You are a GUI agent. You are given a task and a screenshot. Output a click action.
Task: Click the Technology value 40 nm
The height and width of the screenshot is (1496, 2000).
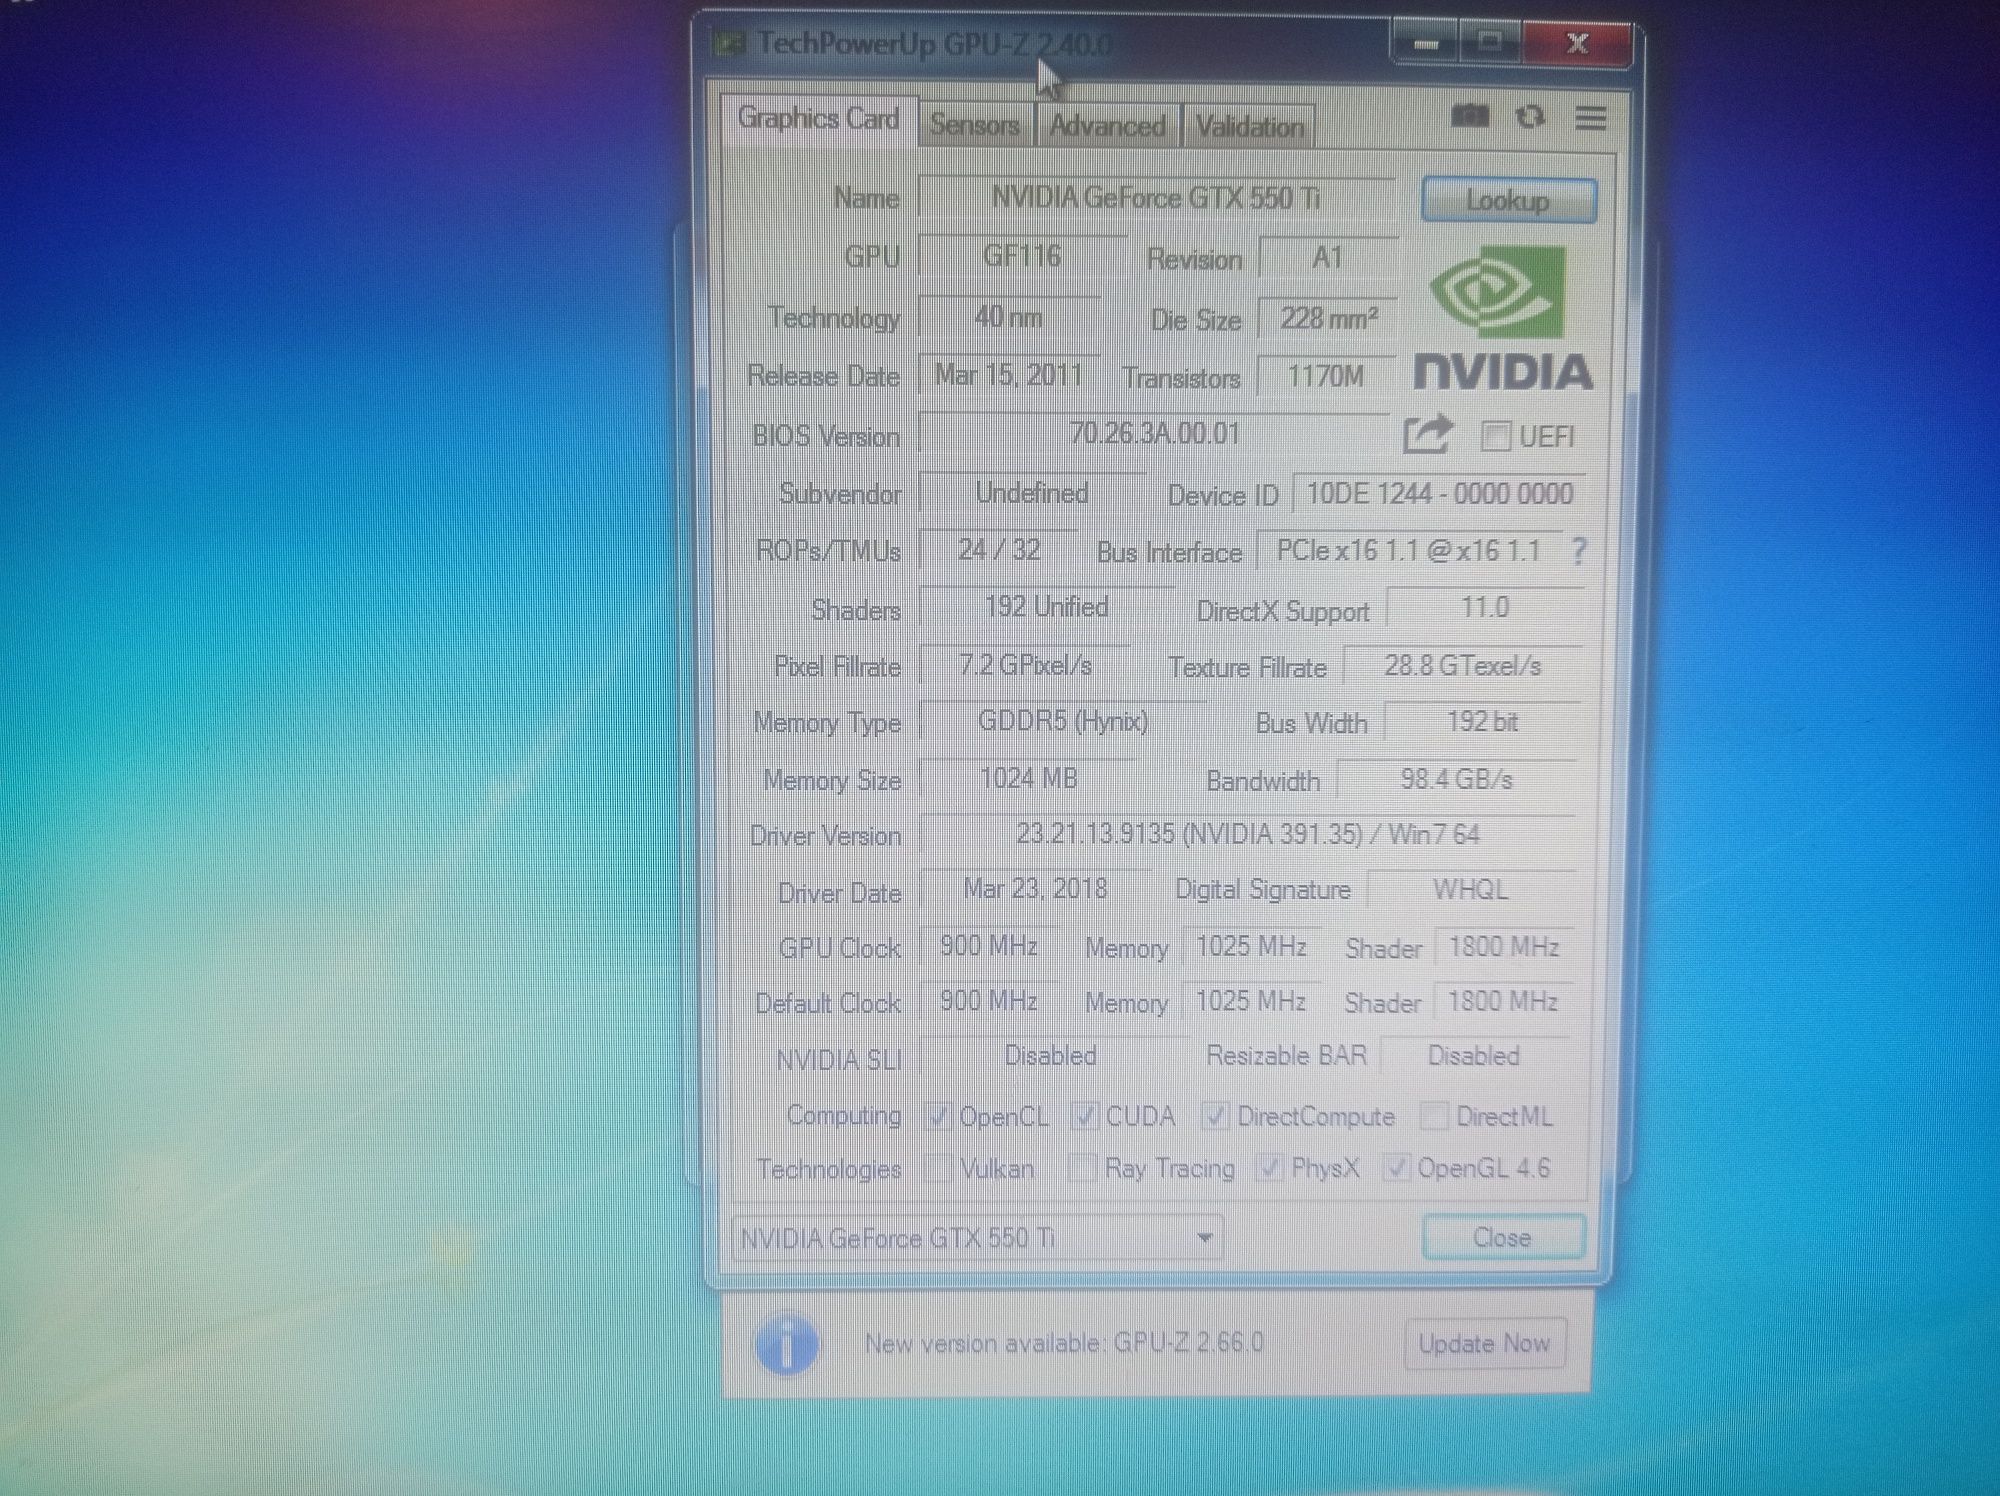click(1008, 317)
